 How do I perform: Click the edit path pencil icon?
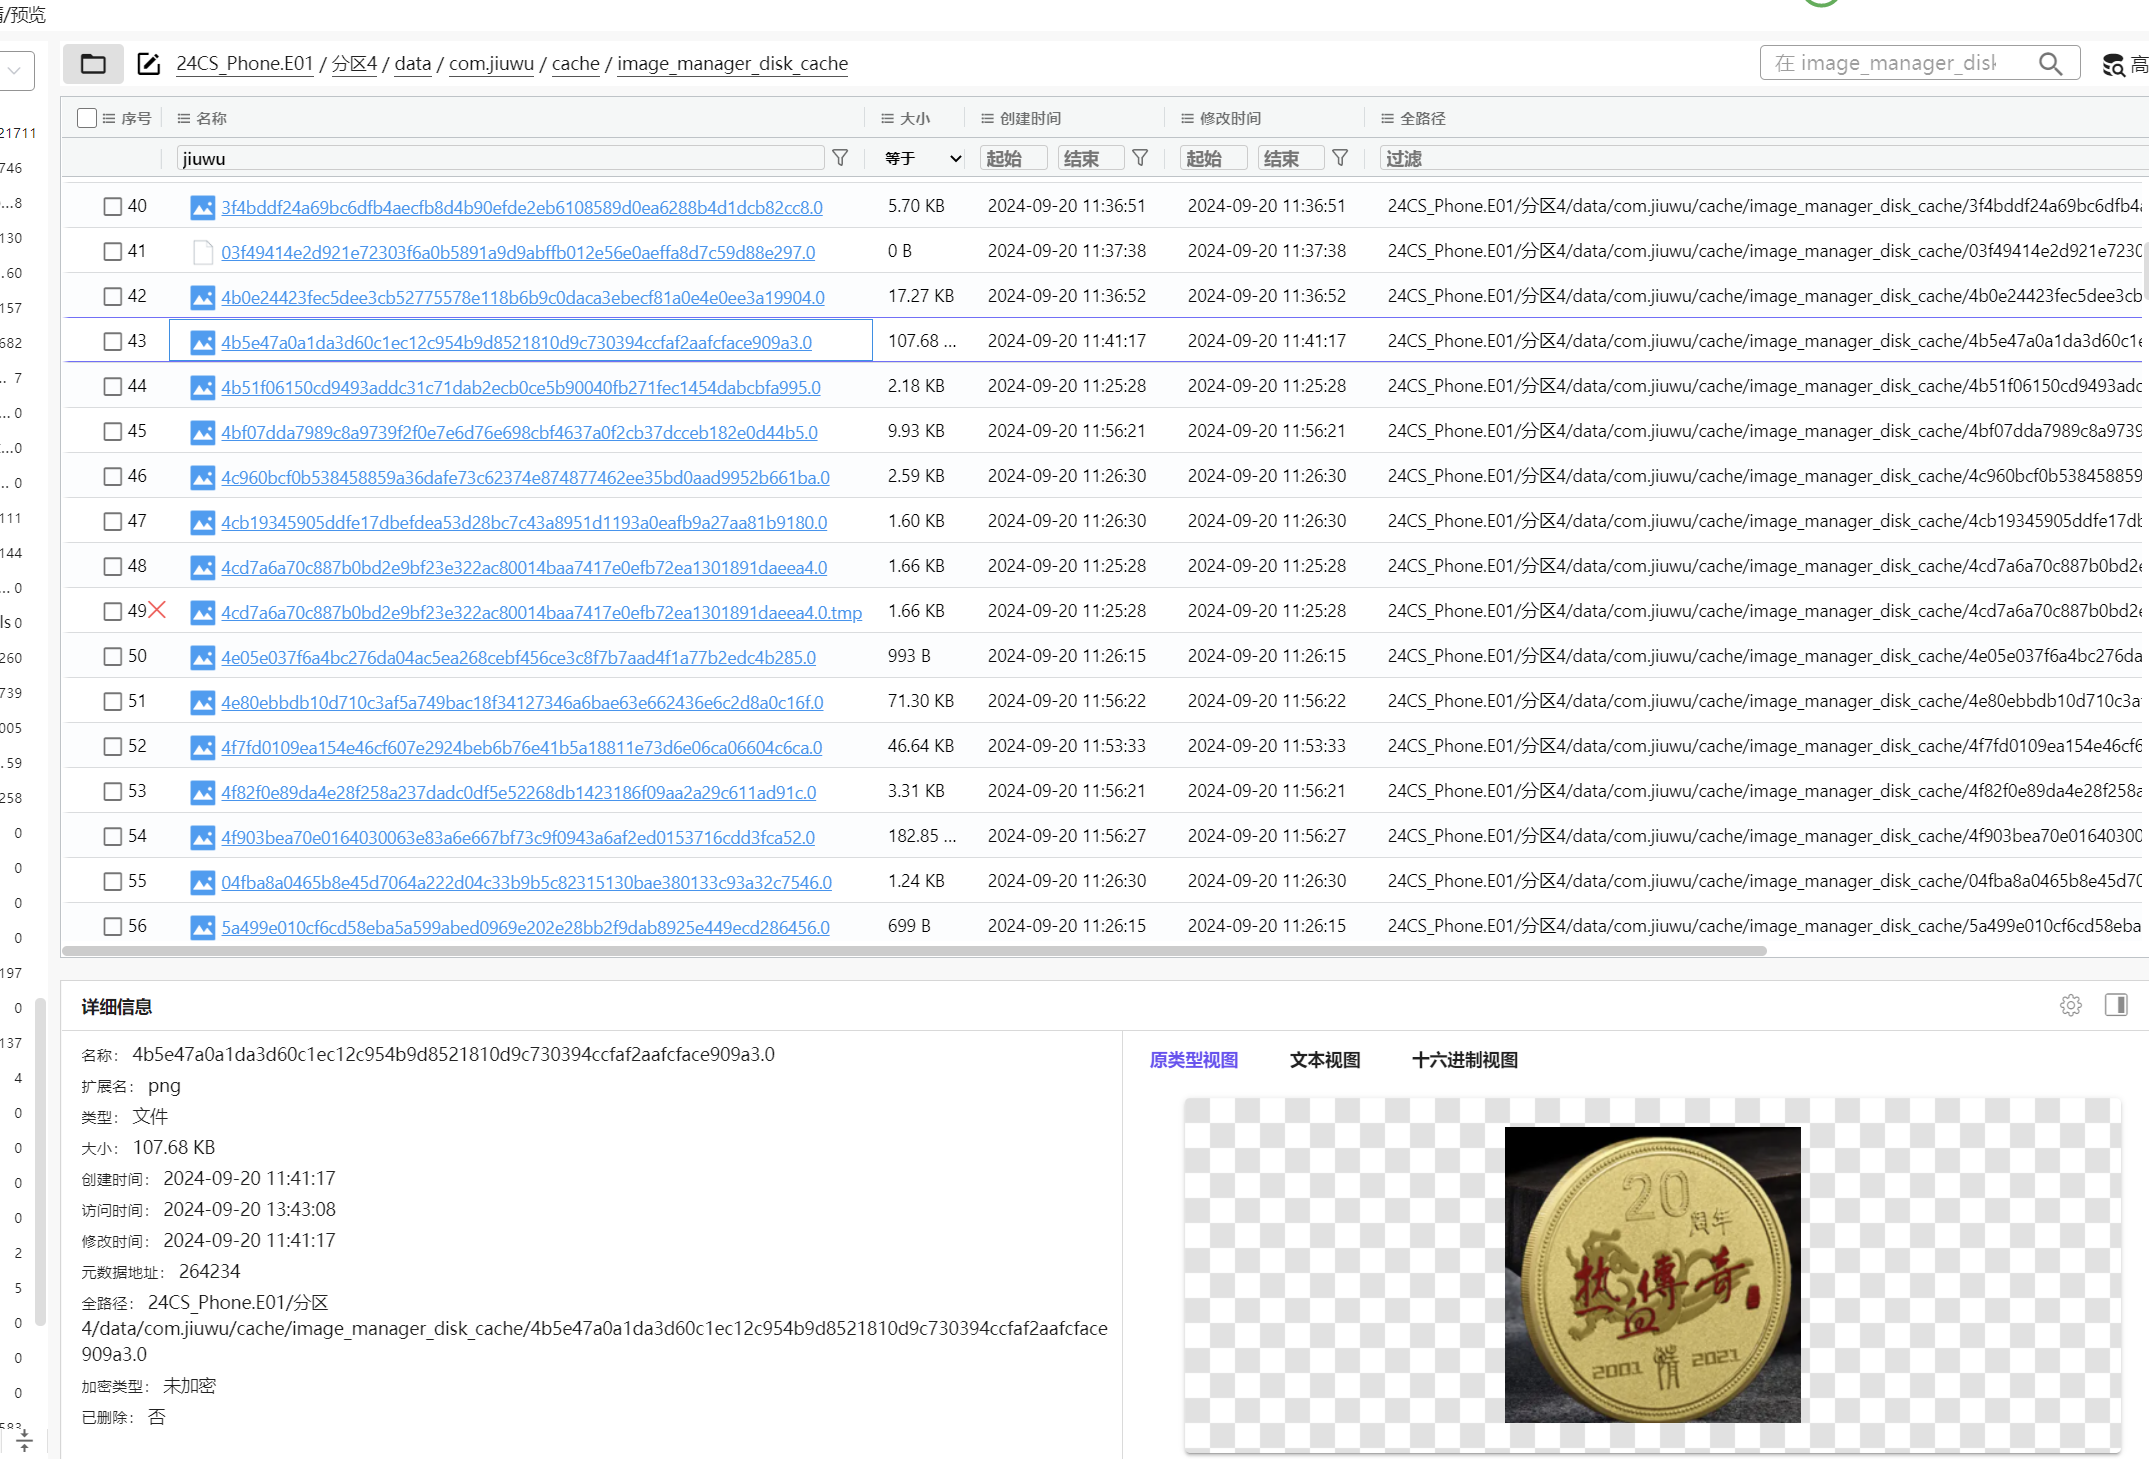click(x=148, y=64)
